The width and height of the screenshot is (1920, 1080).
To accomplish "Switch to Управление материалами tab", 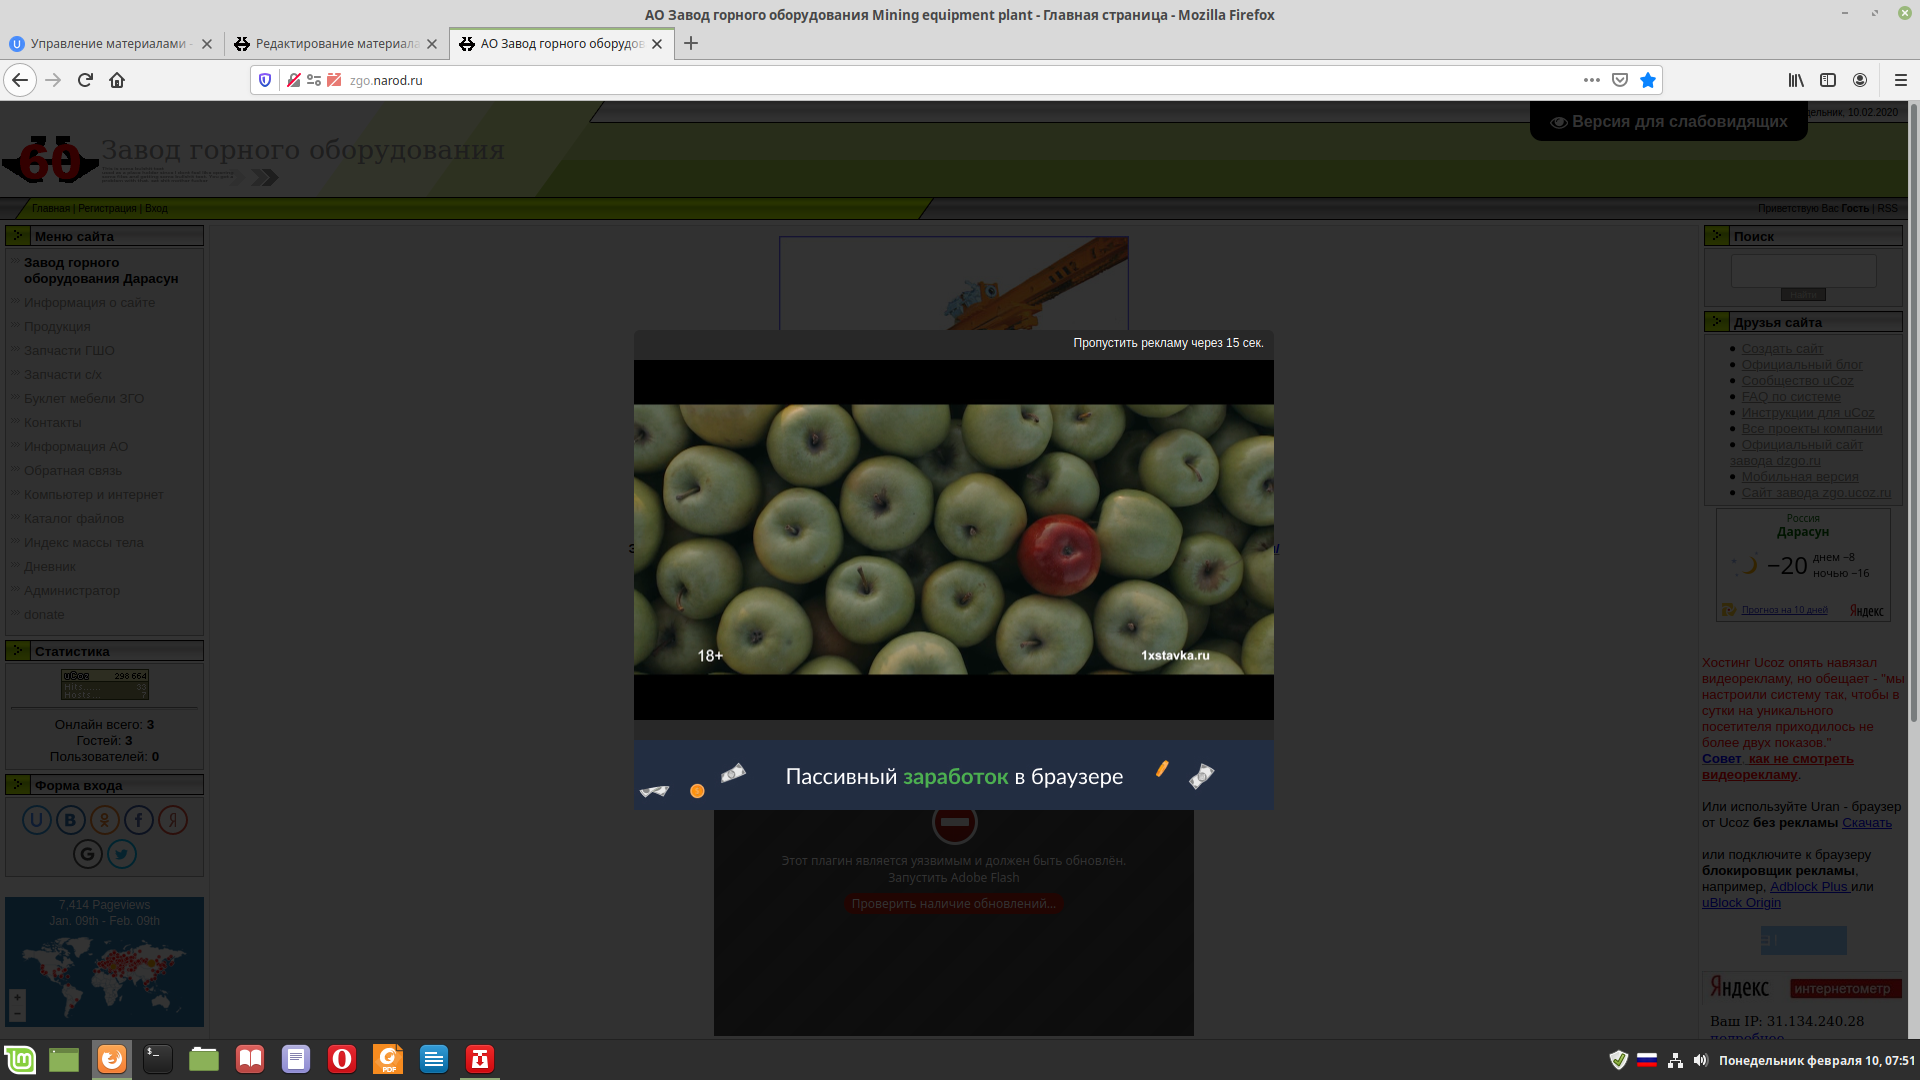I will [108, 44].
